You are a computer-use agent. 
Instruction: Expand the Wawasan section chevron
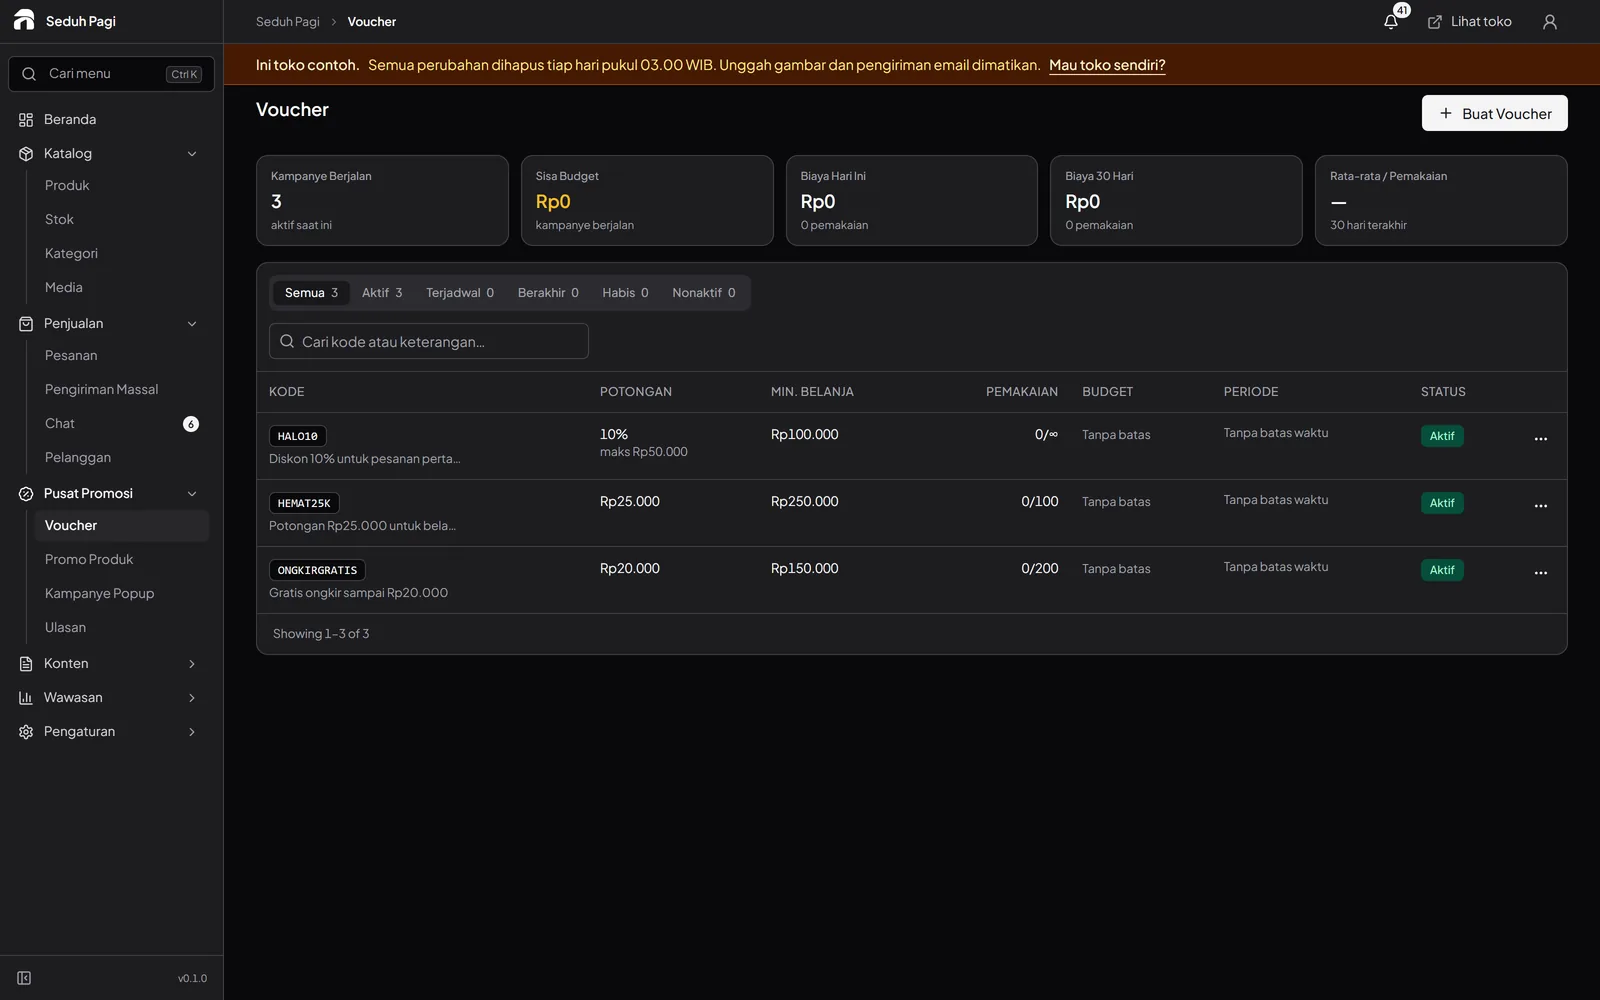click(192, 698)
